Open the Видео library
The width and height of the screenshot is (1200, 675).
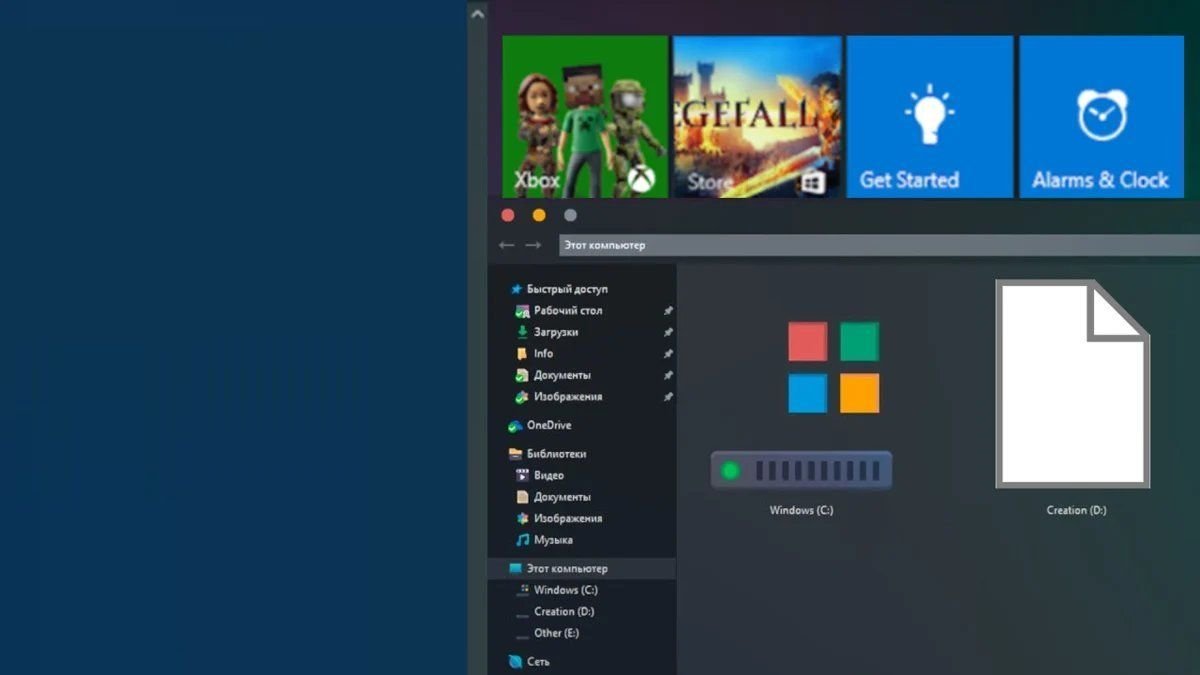tap(549, 476)
